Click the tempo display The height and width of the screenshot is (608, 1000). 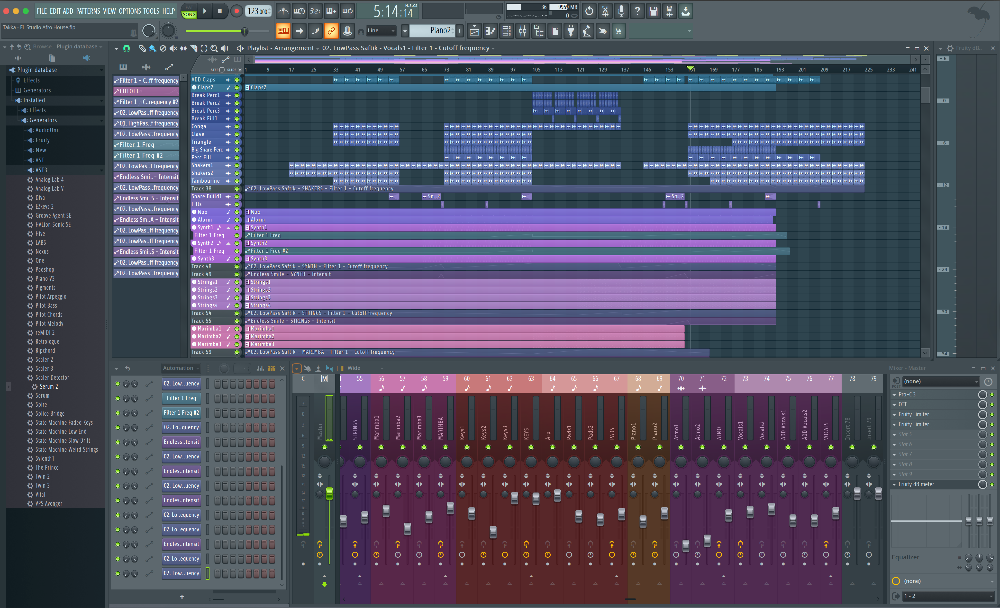click(x=258, y=11)
